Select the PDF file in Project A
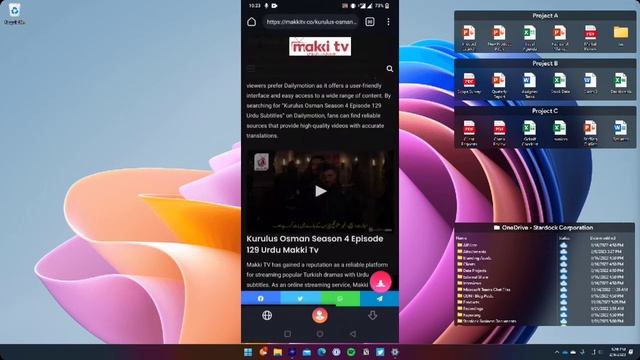 point(590,38)
